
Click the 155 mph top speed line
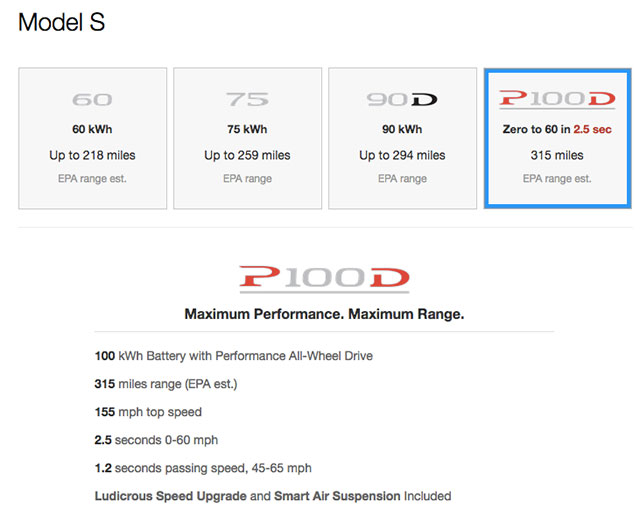point(148,412)
